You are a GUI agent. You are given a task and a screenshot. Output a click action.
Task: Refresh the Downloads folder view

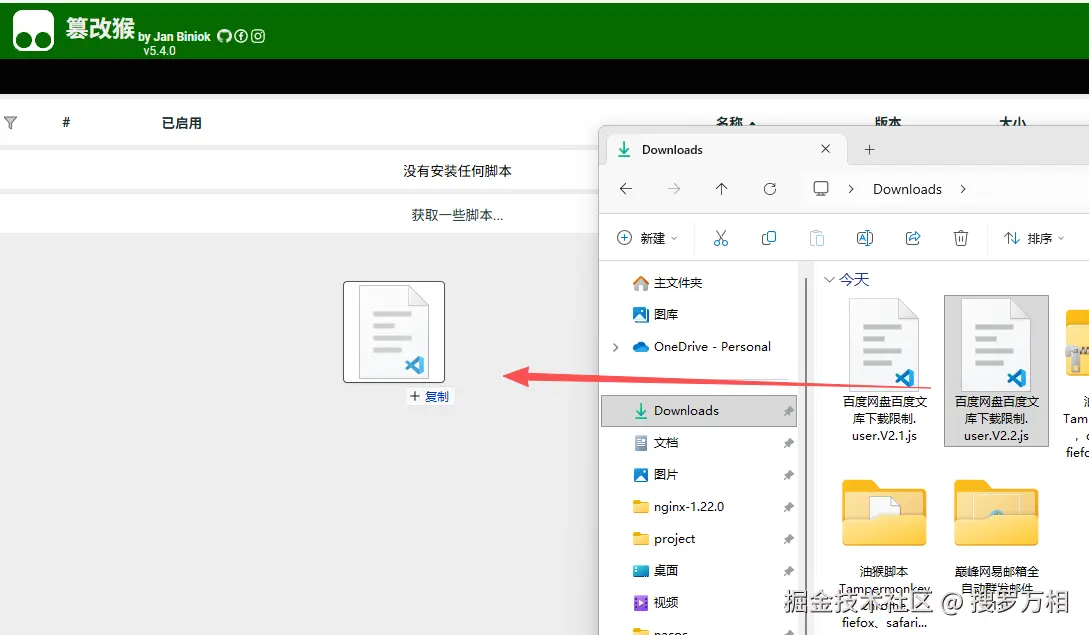click(770, 189)
